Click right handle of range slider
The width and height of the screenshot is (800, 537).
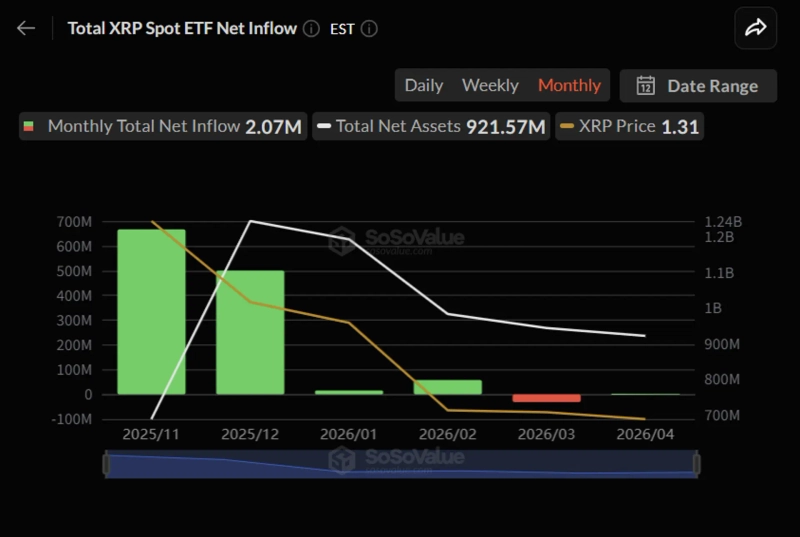pos(696,464)
